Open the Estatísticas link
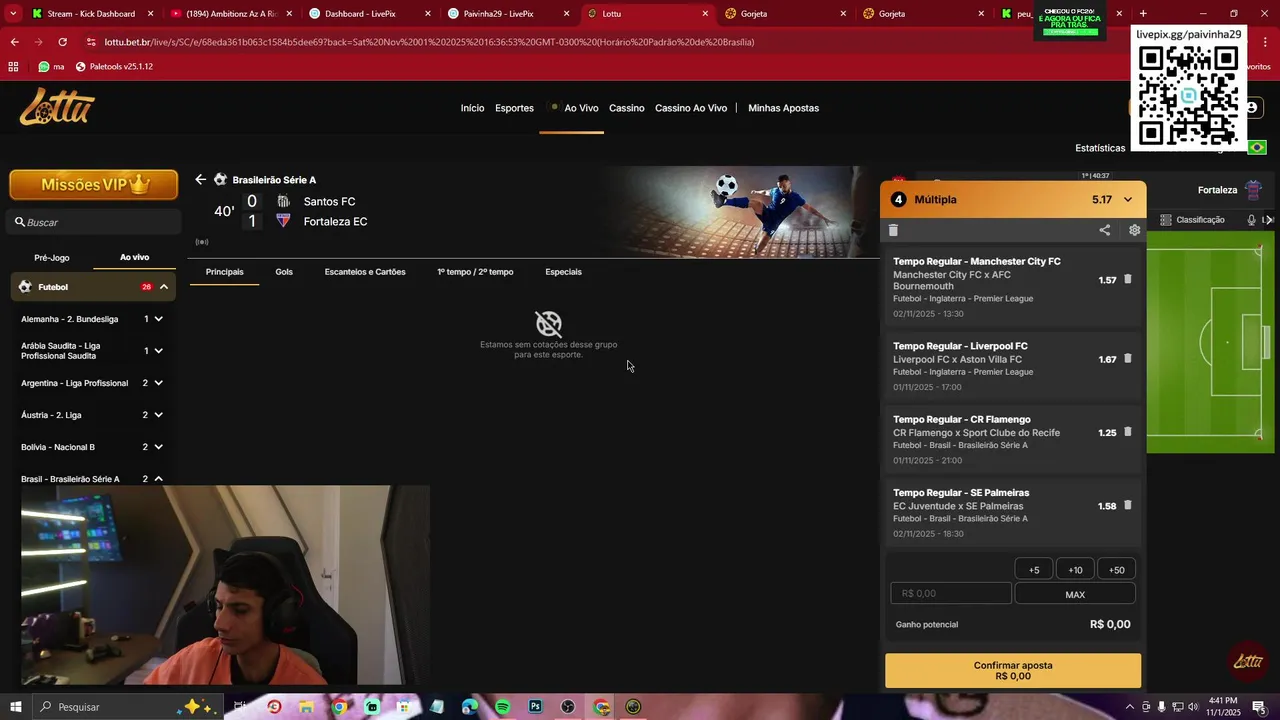 click(1100, 148)
